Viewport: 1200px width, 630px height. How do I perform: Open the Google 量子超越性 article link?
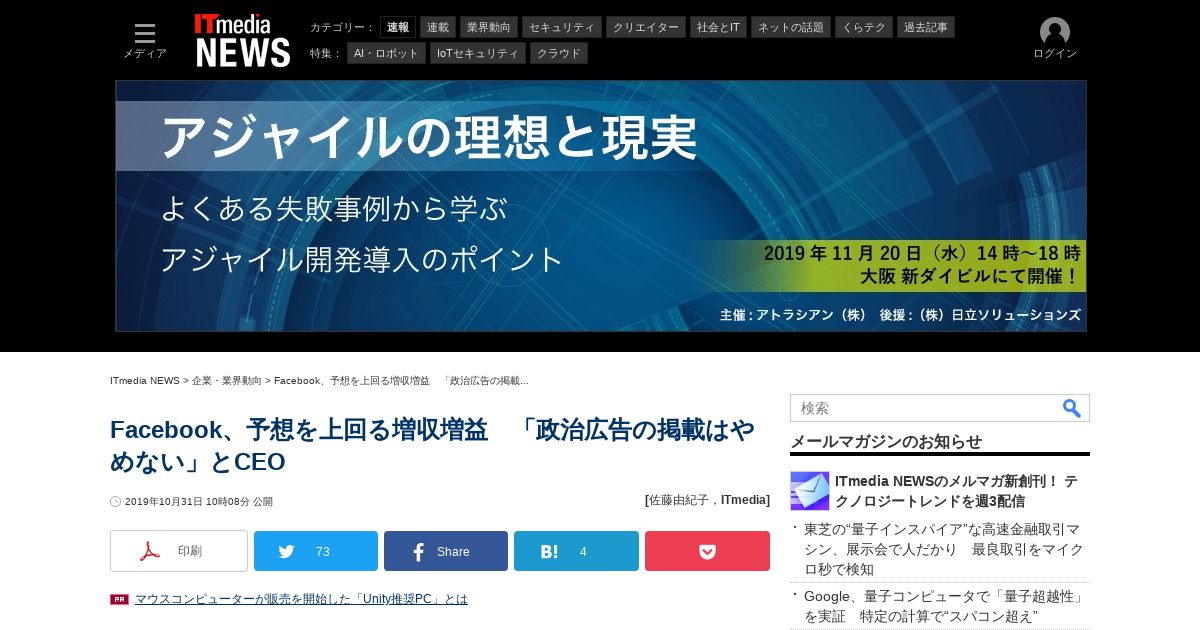[x=944, y=606]
